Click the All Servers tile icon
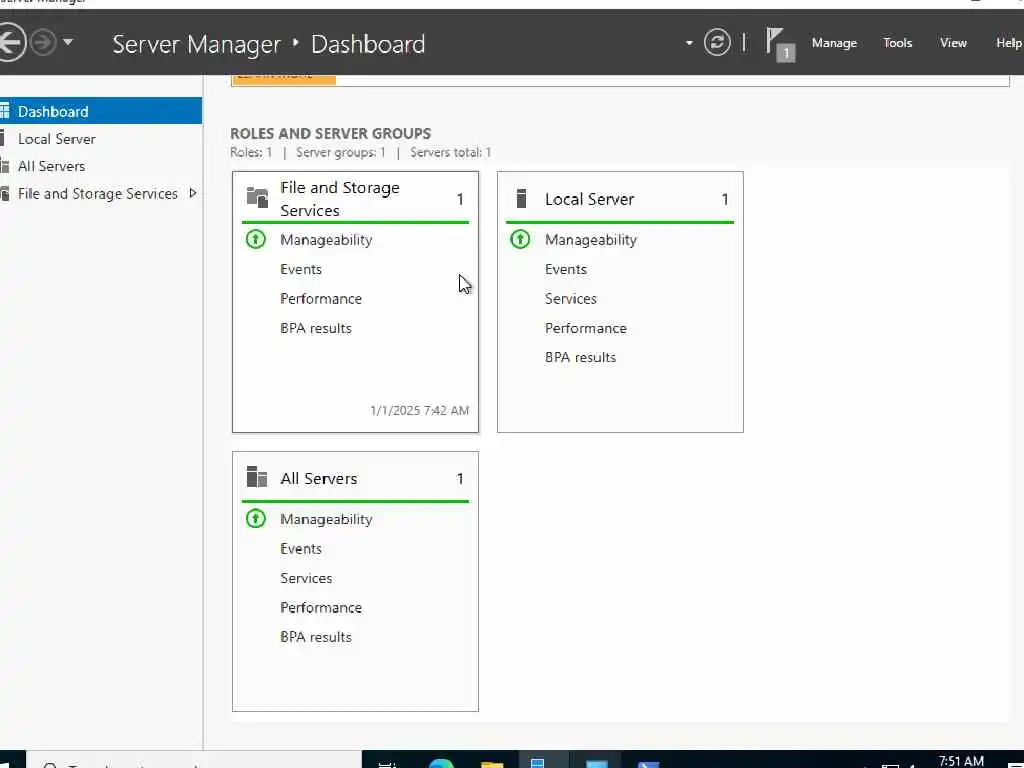The width and height of the screenshot is (1024, 768). (257, 477)
